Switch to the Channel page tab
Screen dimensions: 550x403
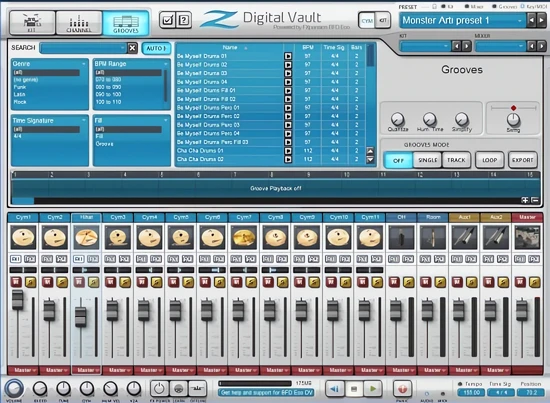click(x=79, y=22)
